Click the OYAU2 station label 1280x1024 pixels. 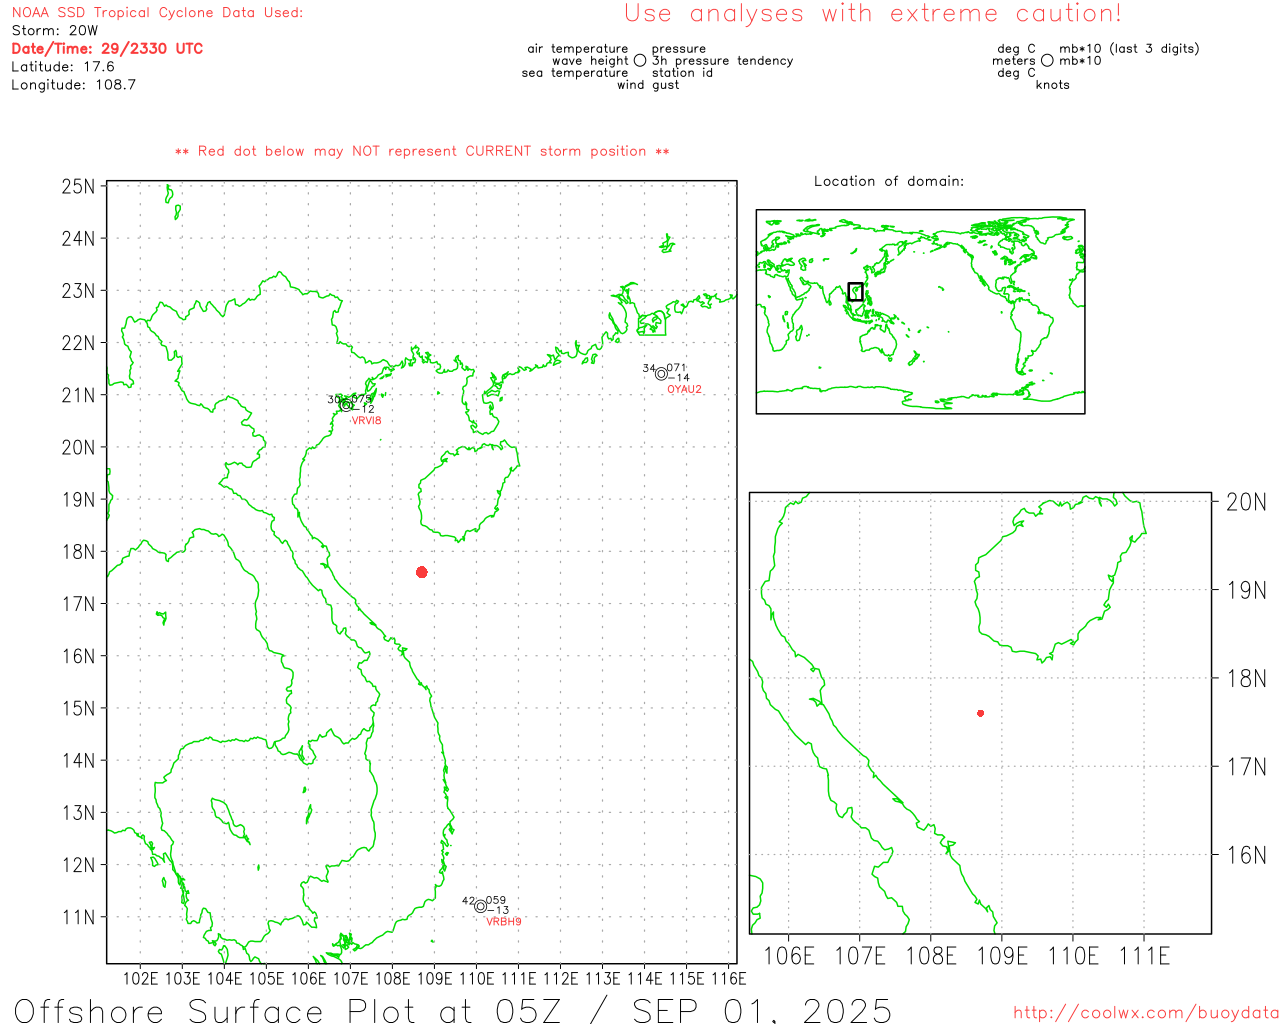click(685, 390)
